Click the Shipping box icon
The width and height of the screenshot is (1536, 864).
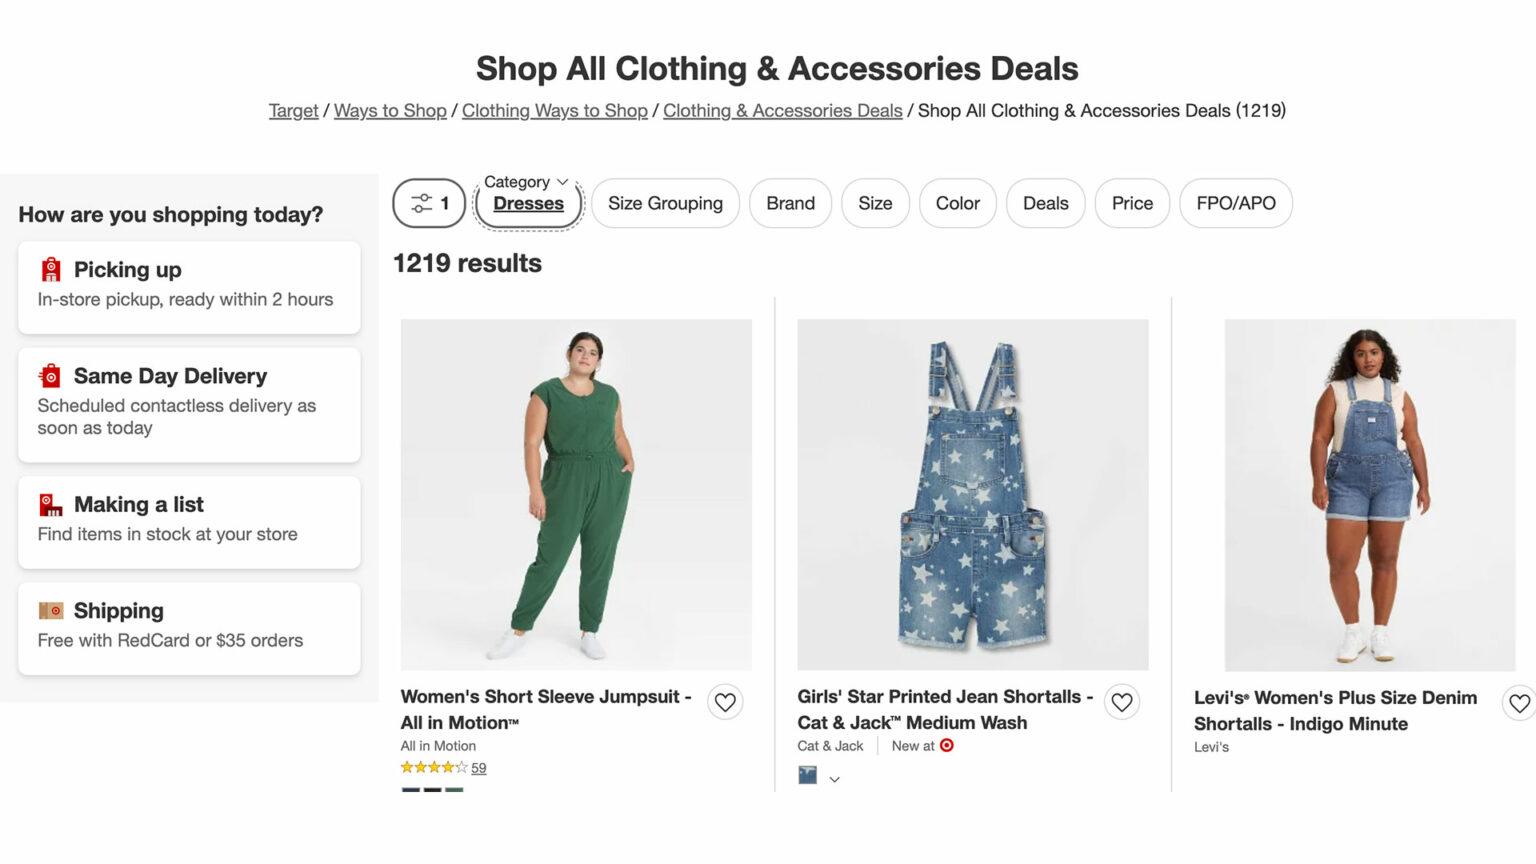click(x=49, y=610)
